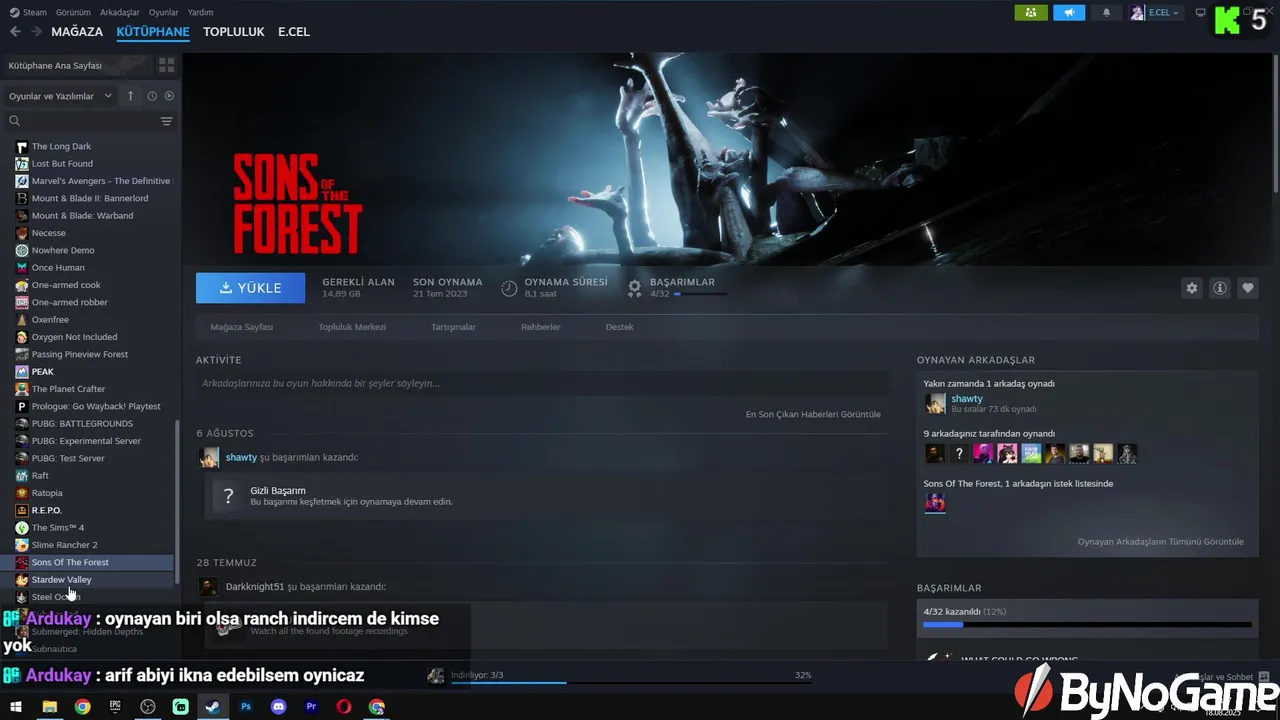Image resolution: width=1280 pixels, height=720 pixels.
Task: Click the achievements 12% progress bar
Action: [x=1087, y=625]
